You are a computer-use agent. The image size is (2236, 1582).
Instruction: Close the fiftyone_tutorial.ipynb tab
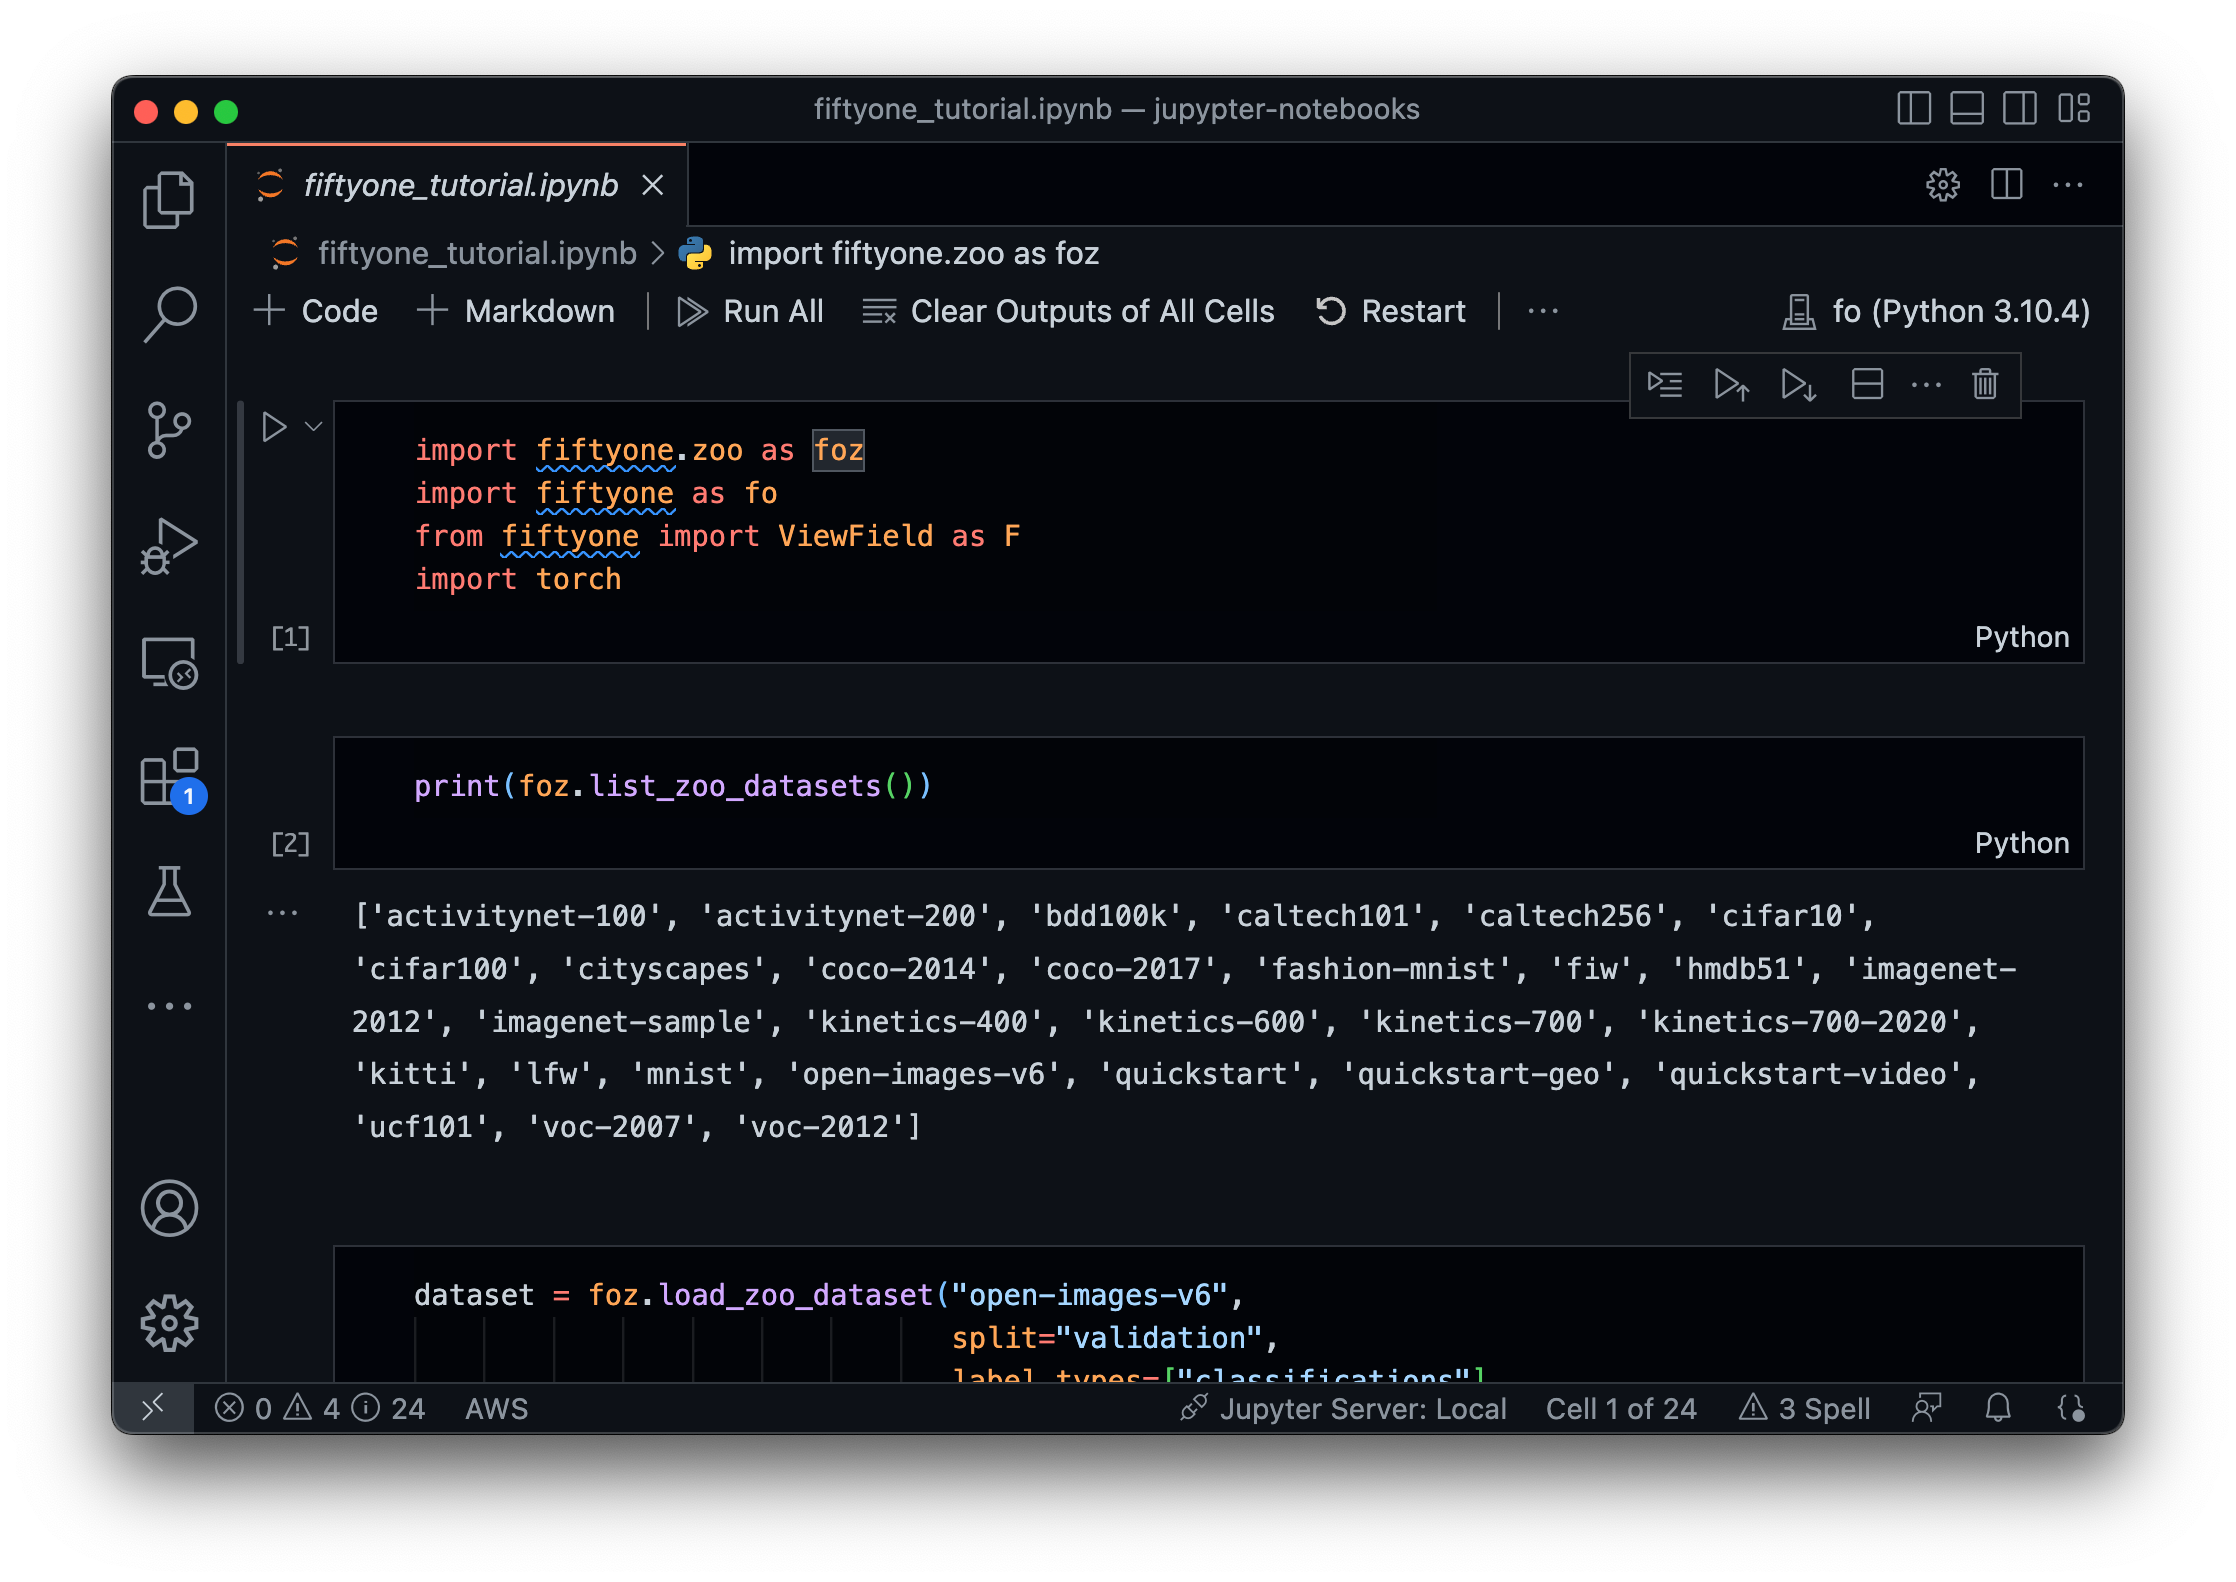click(653, 185)
